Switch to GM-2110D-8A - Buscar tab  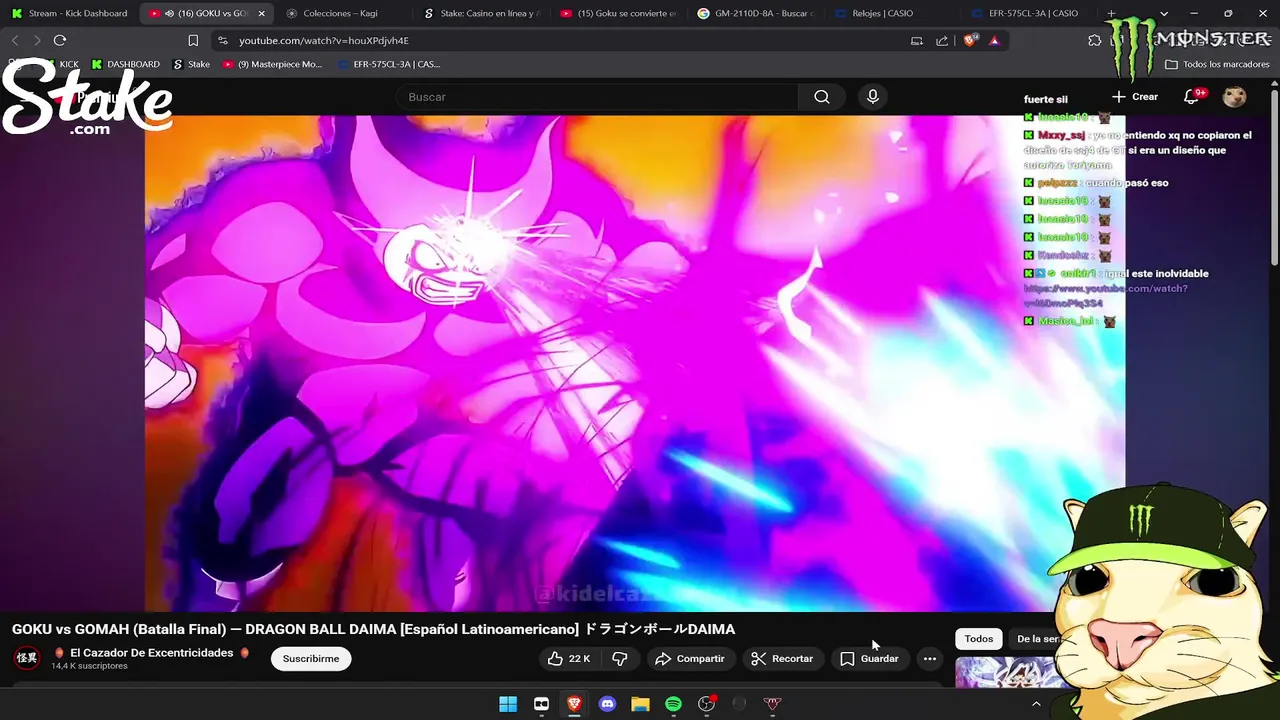tap(755, 14)
